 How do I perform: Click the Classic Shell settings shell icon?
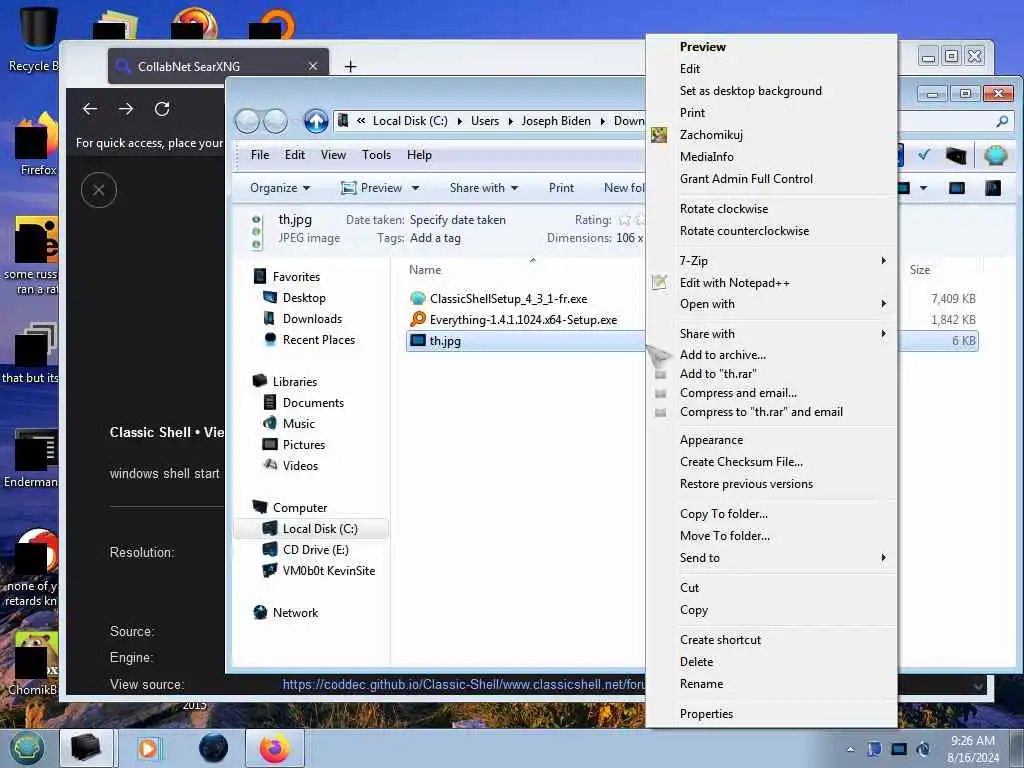pos(995,155)
